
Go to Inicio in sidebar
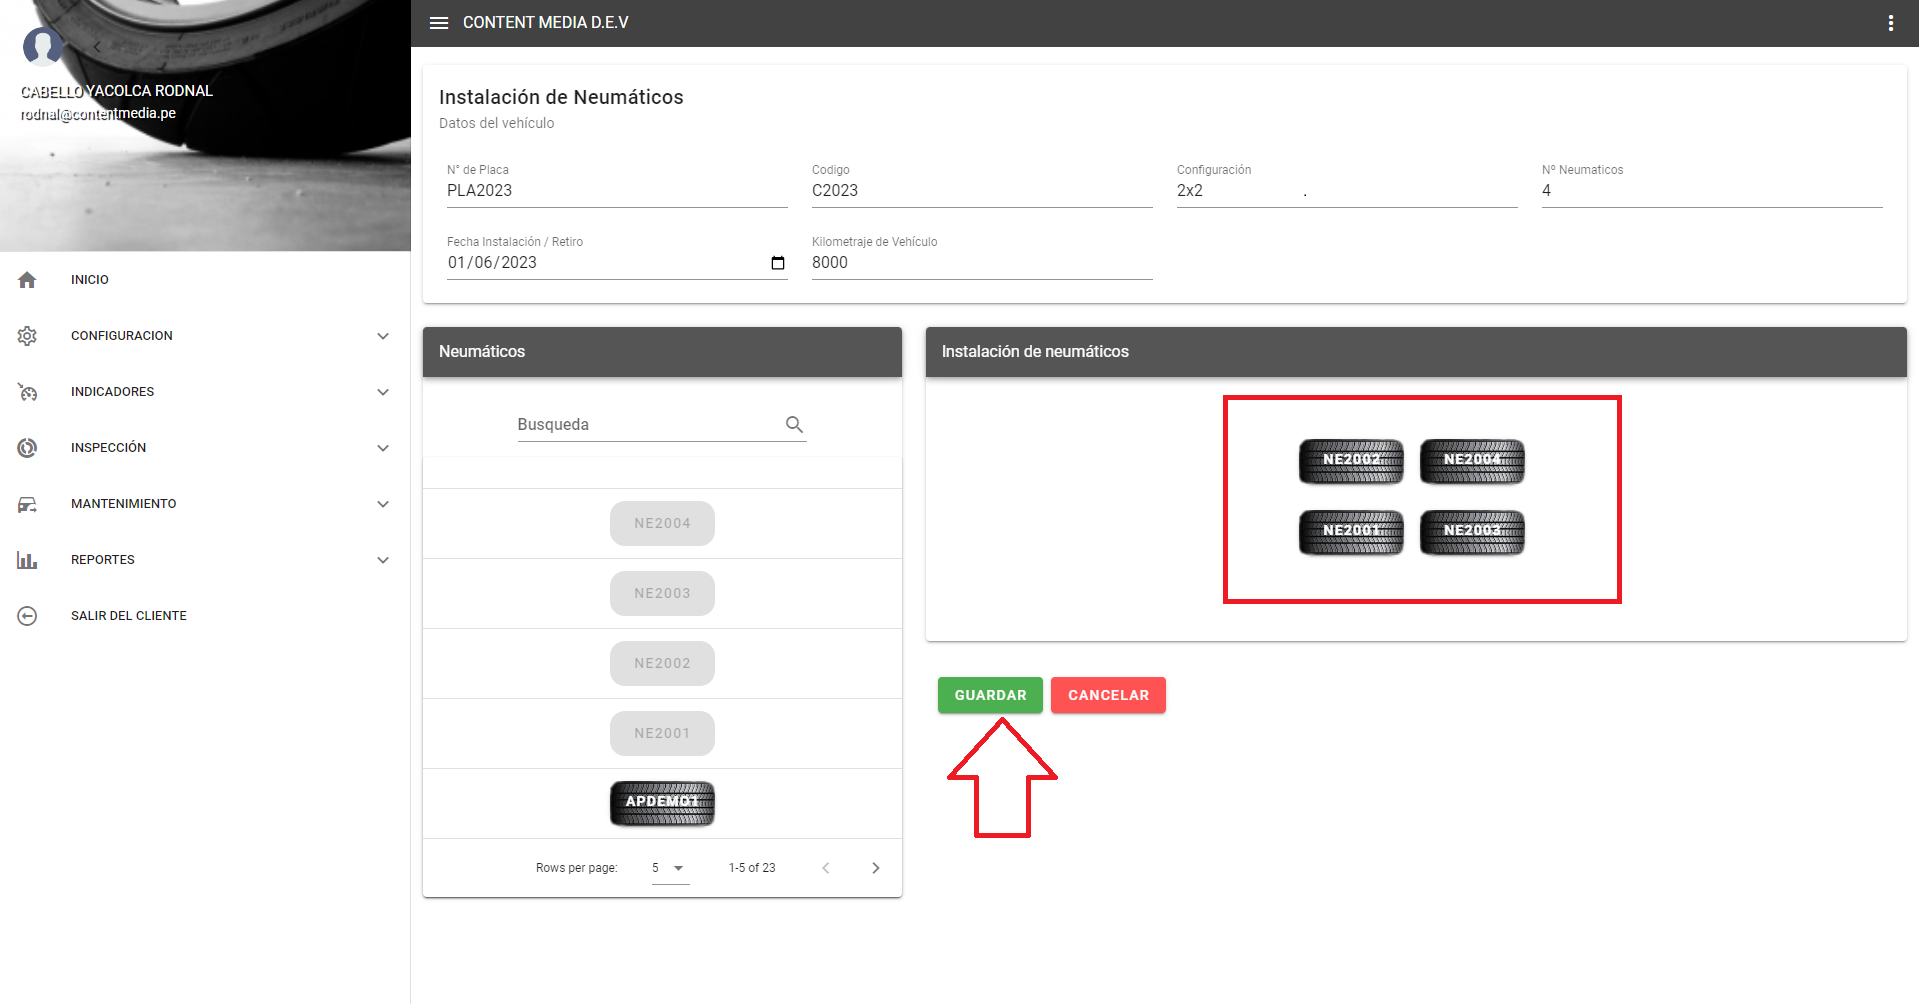pyautogui.click(x=90, y=280)
